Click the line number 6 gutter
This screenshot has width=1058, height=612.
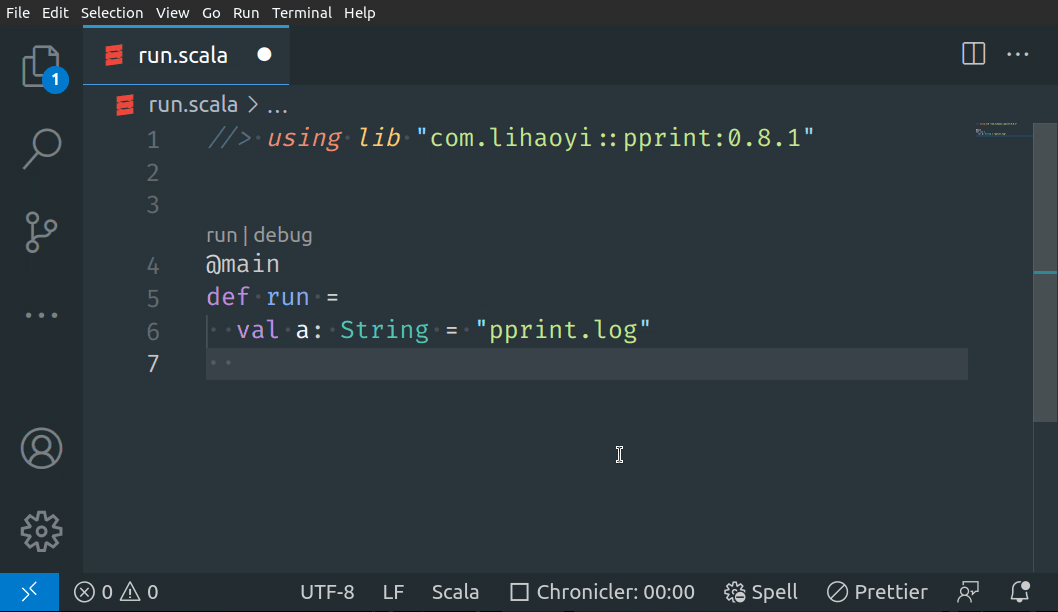(153, 331)
